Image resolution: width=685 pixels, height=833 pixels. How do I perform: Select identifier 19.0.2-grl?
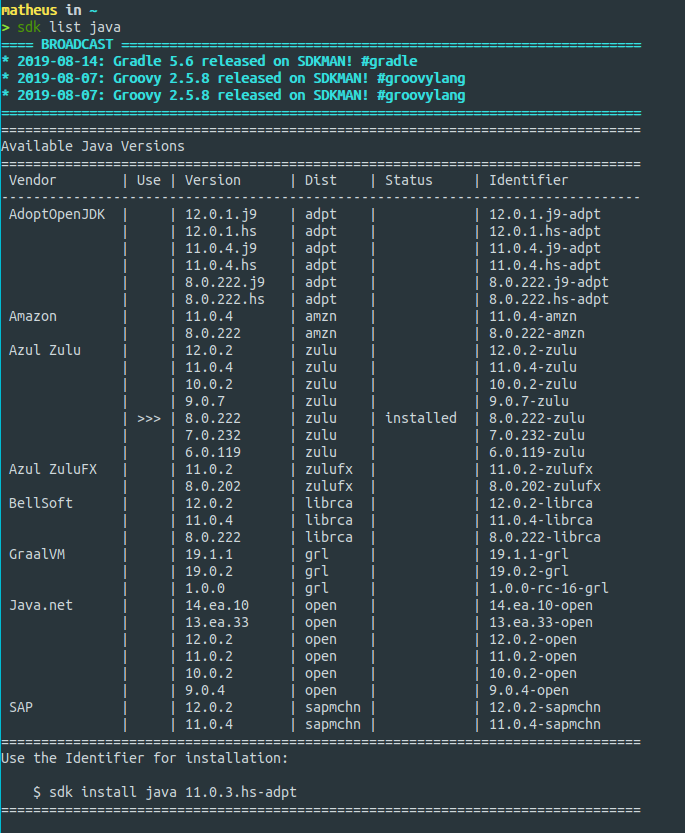click(x=529, y=571)
